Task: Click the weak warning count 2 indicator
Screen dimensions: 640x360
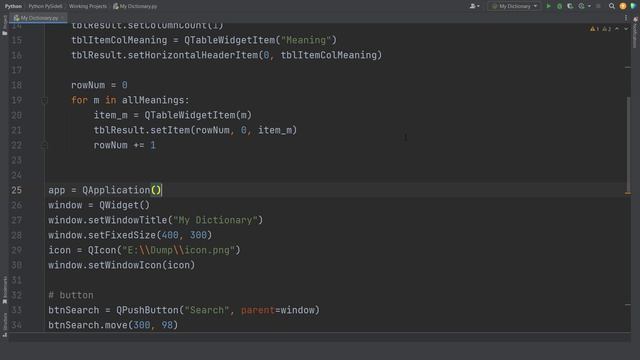Action: [x=607, y=29]
